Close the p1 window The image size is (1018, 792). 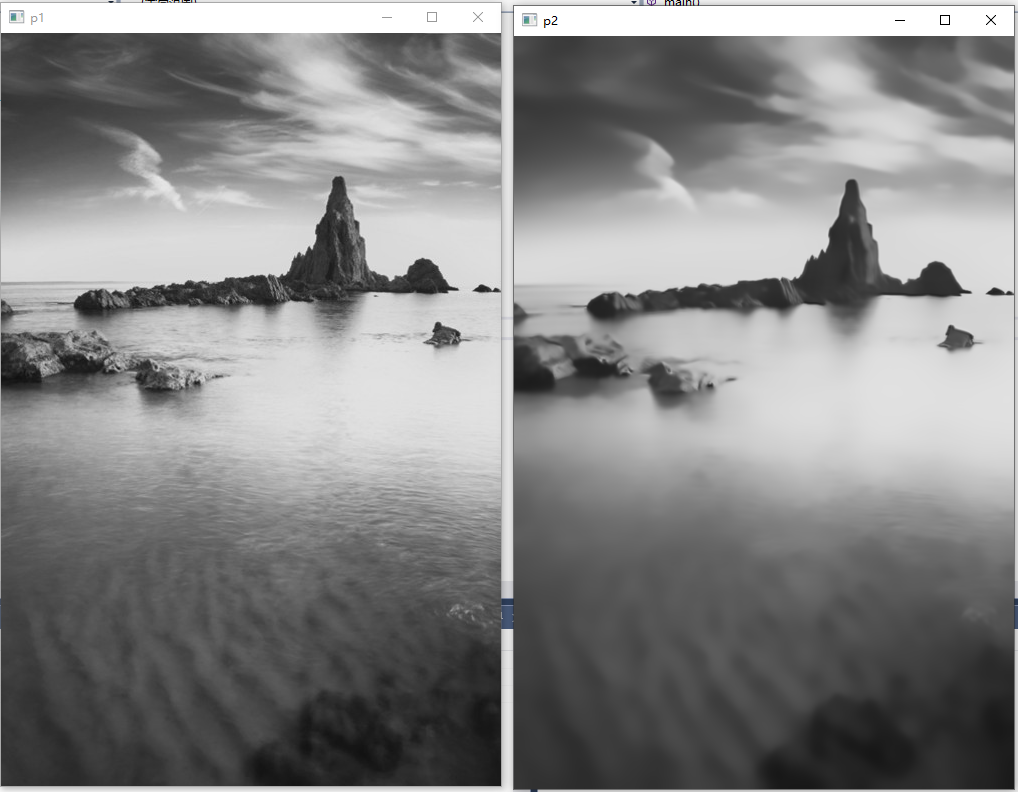coord(478,18)
